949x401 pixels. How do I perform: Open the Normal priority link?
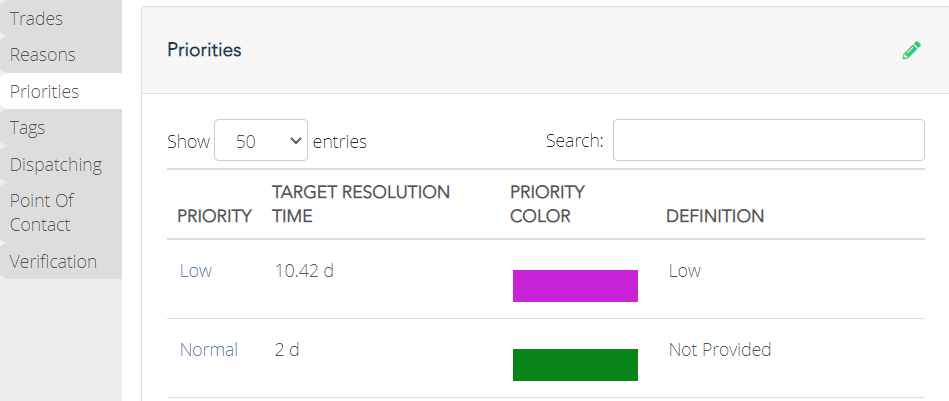point(209,350)
